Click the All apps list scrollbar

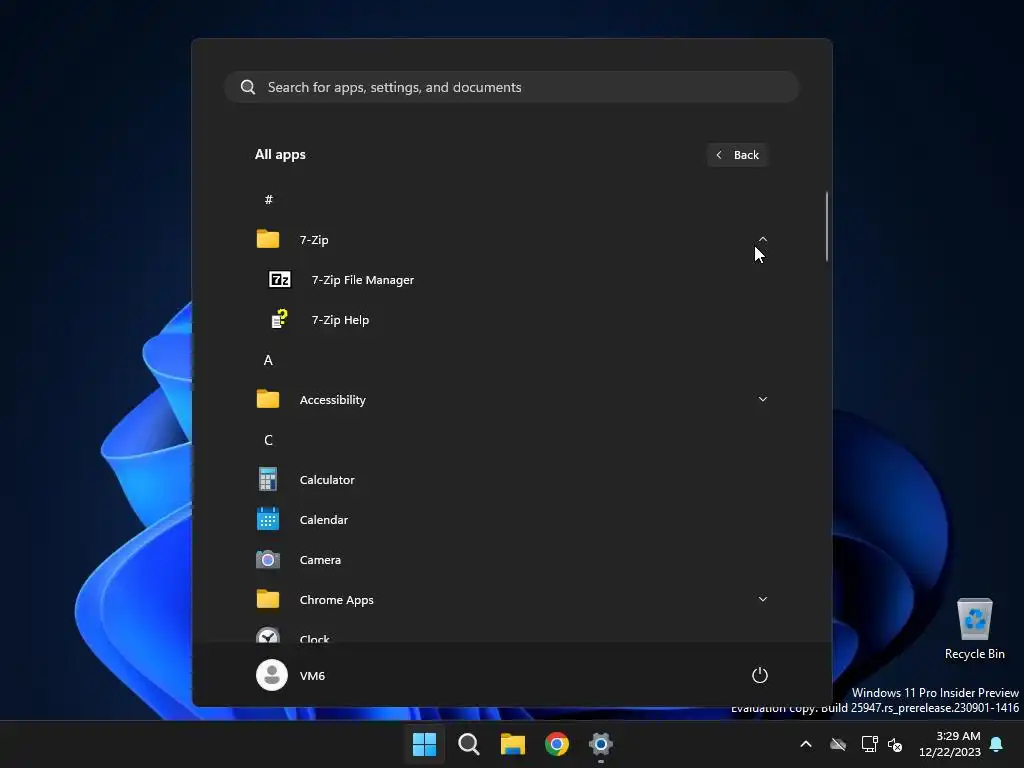[x=827, y=227]
